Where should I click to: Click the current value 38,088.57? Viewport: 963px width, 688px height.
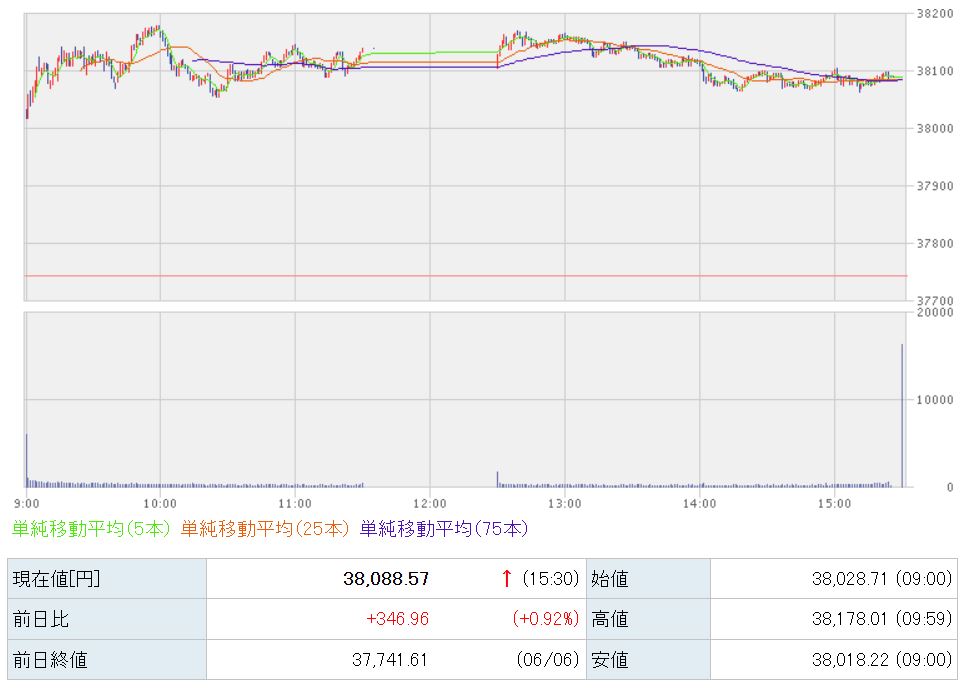click(386, 579)
